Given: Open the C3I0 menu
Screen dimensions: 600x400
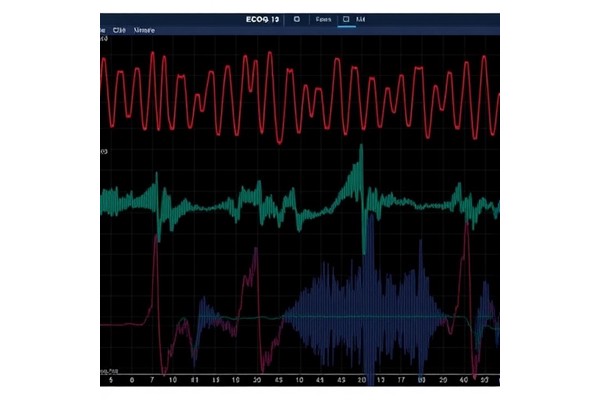Looking at the screenshot, I should [x=120, y=30].
